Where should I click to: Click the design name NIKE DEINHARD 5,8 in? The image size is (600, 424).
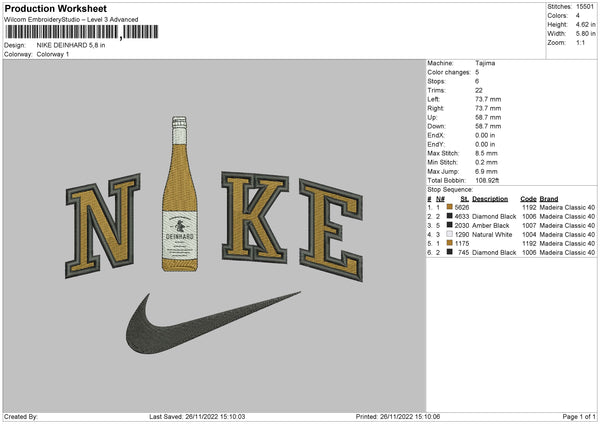71,45
